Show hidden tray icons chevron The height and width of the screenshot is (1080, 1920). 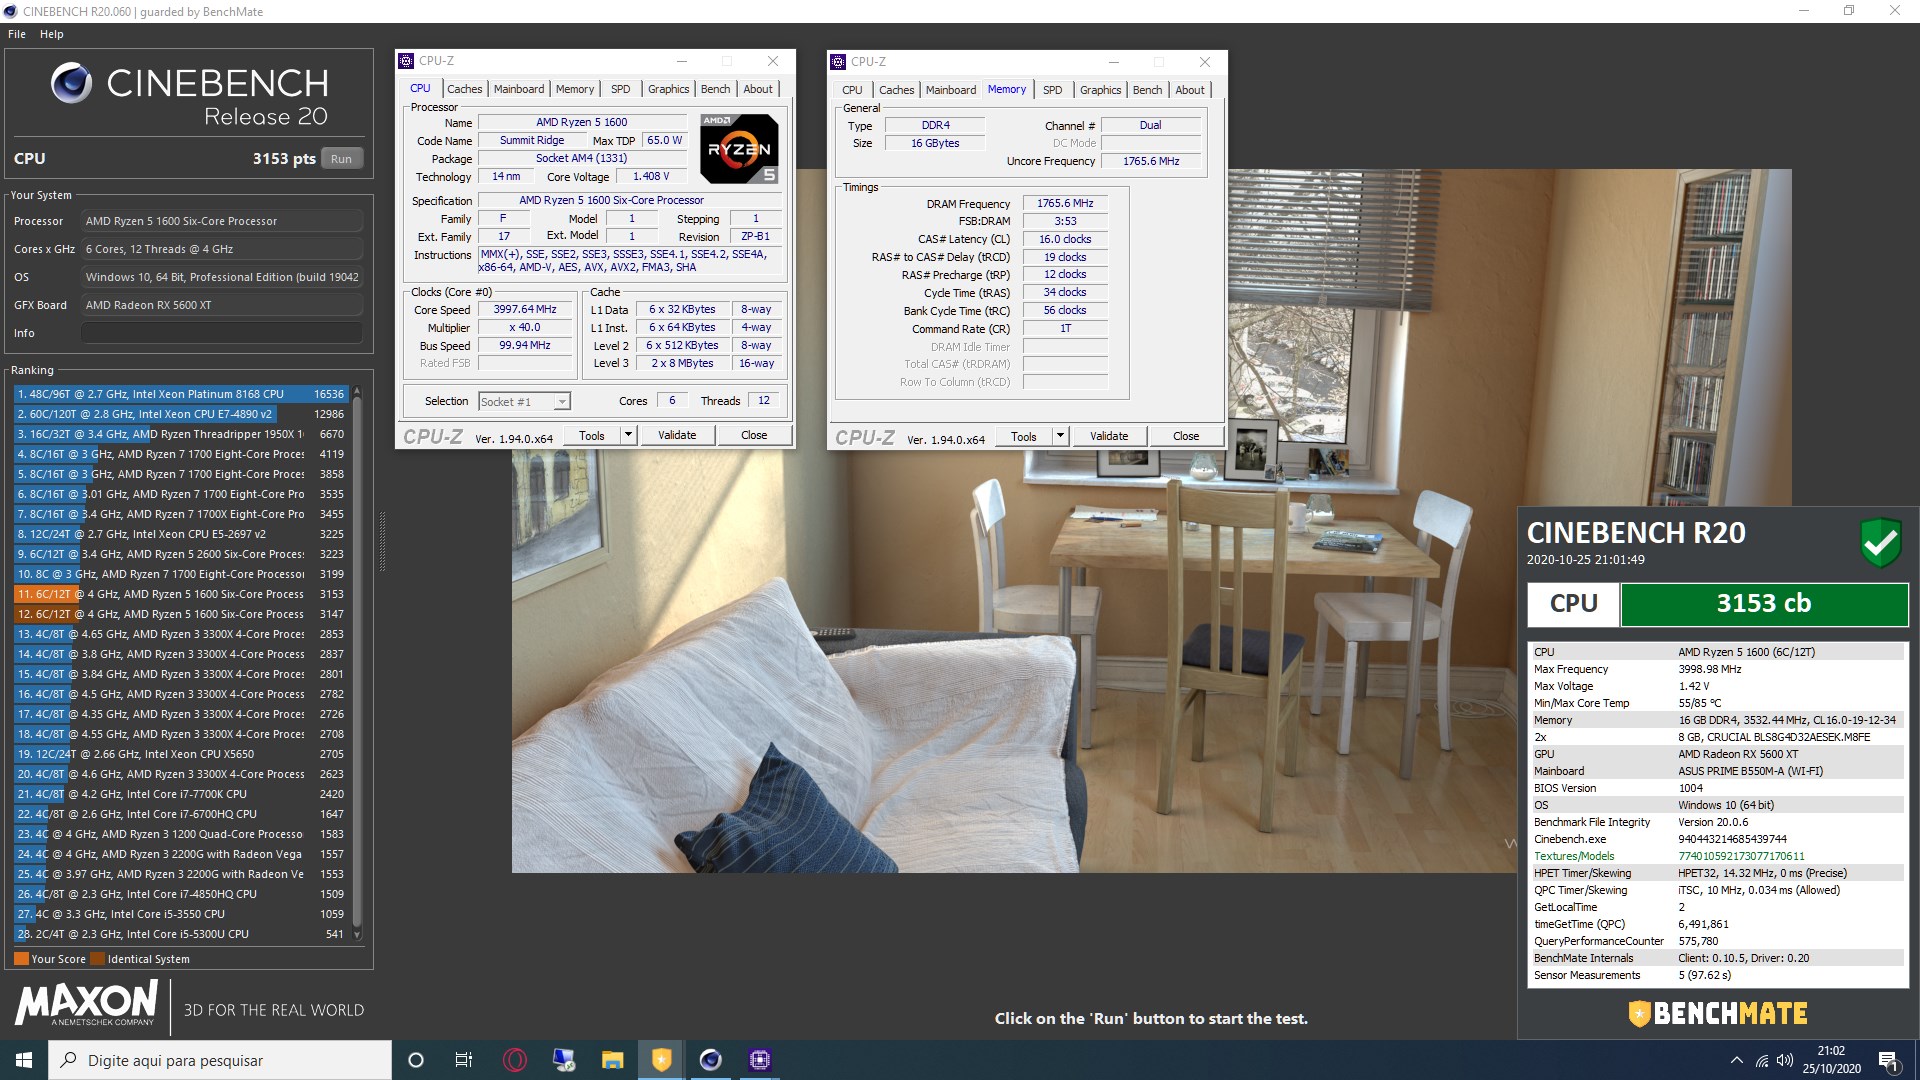[x=1737, y=1060]
